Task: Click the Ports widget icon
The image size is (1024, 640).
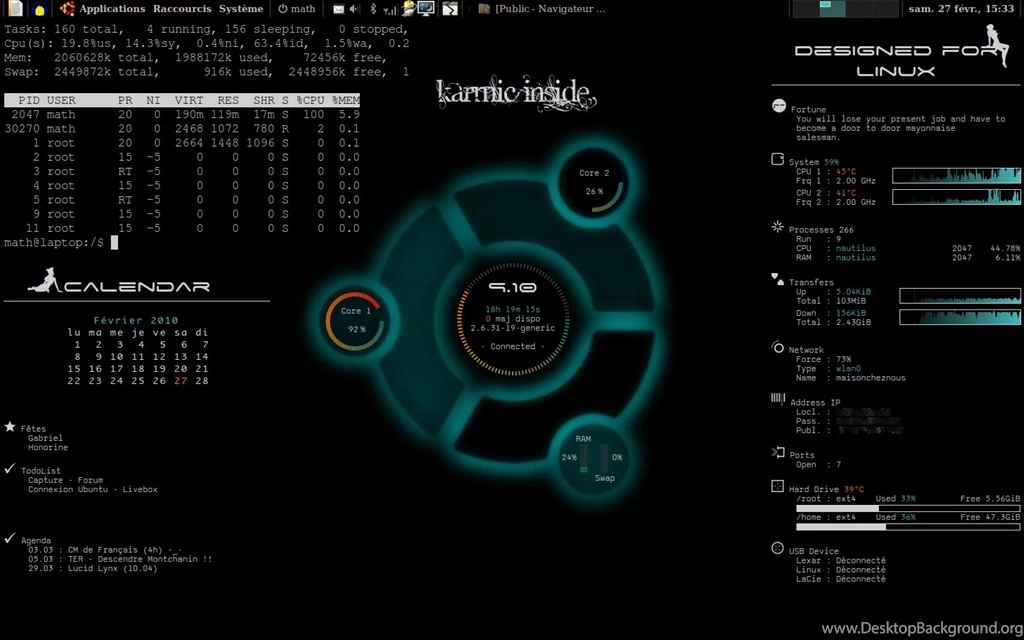Action: 778,452
